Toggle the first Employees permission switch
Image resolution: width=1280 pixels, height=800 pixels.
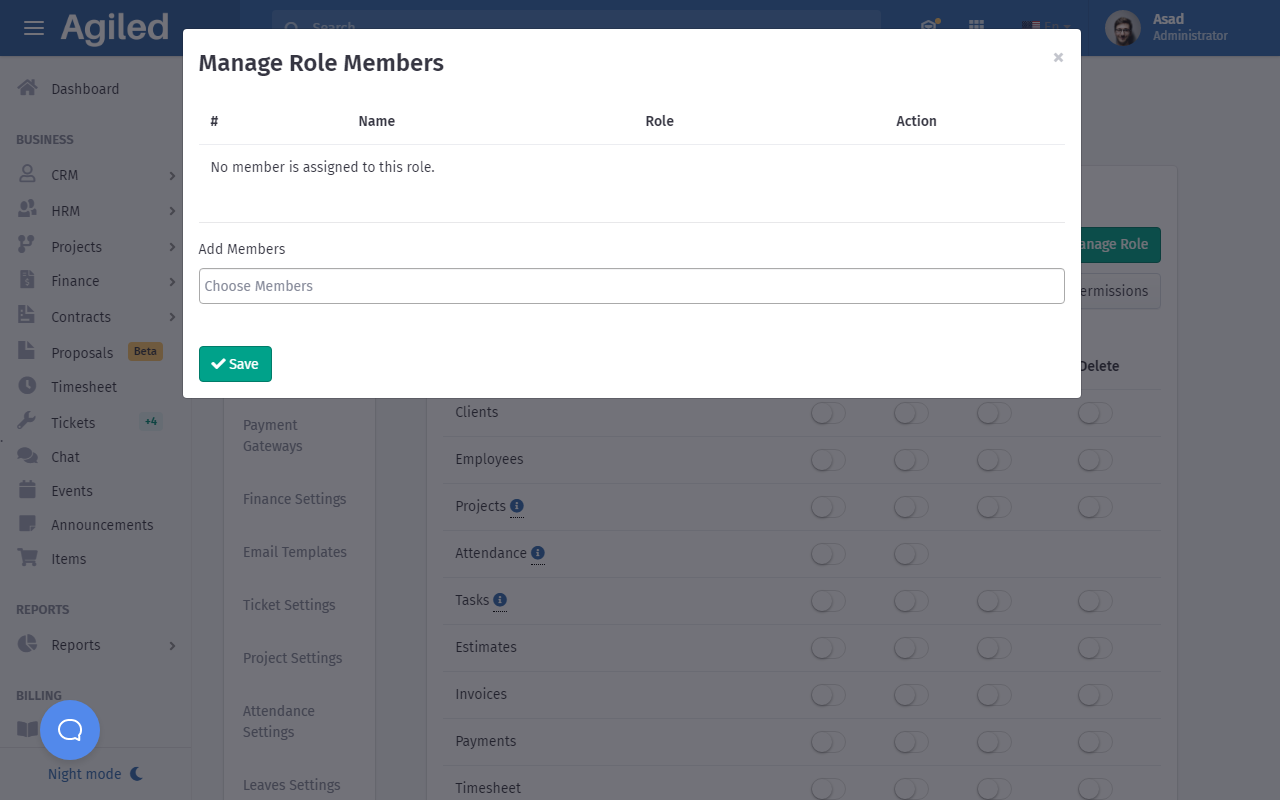point(828,460)
